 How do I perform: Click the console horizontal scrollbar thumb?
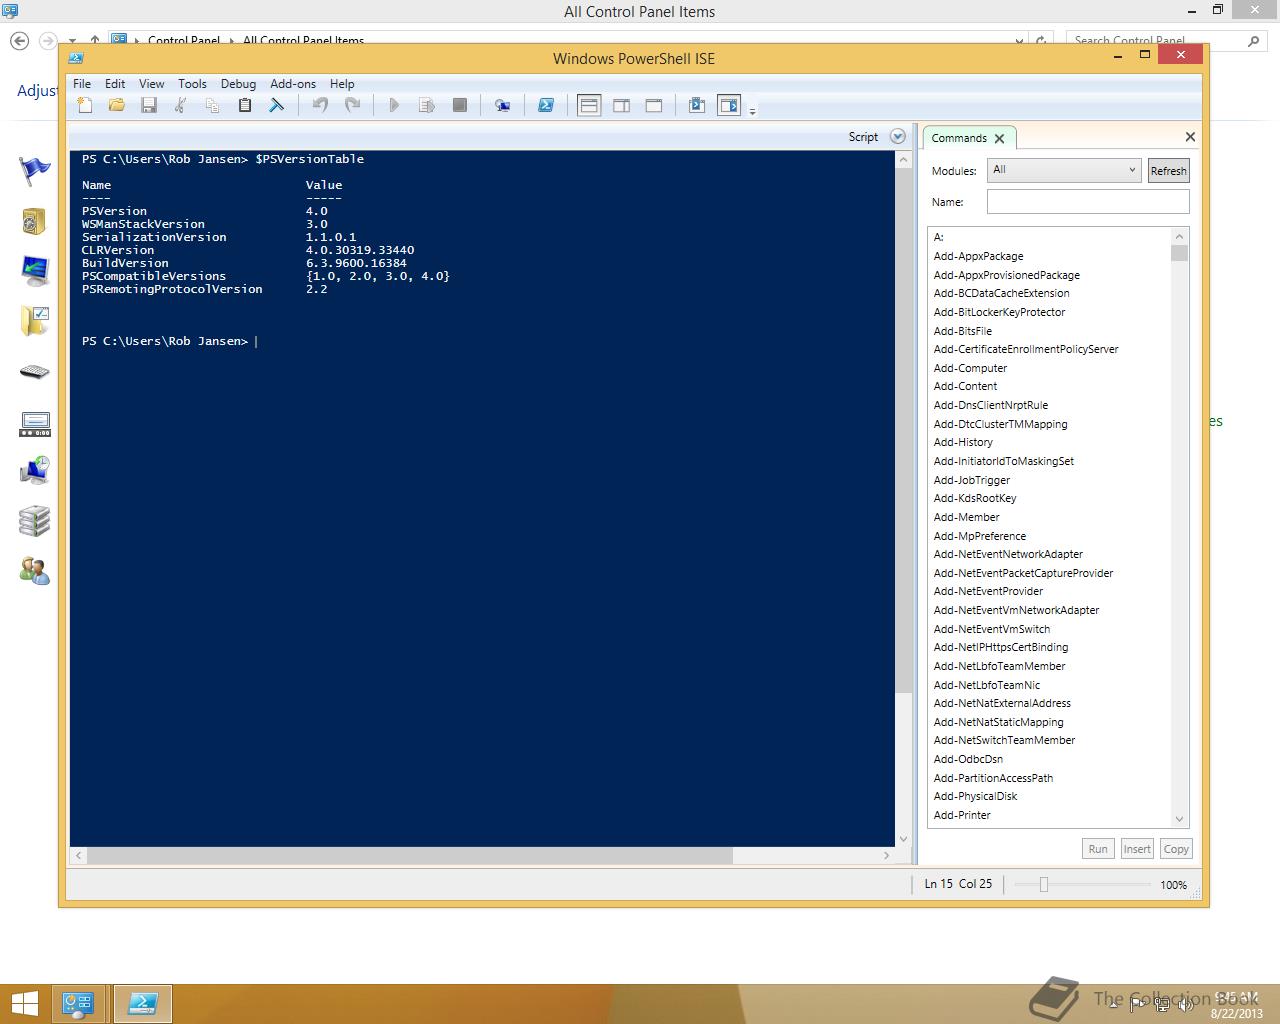click(410, 856)
